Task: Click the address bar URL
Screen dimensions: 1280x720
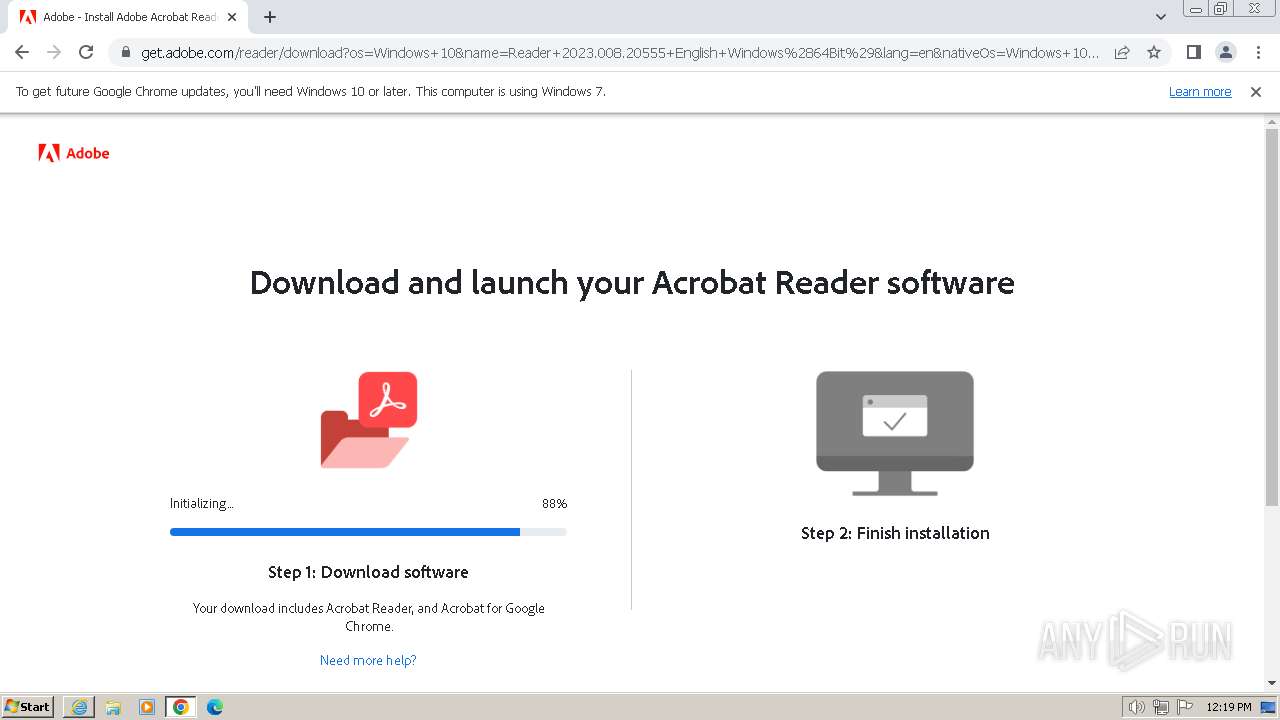Action: (x=620, y=52)
